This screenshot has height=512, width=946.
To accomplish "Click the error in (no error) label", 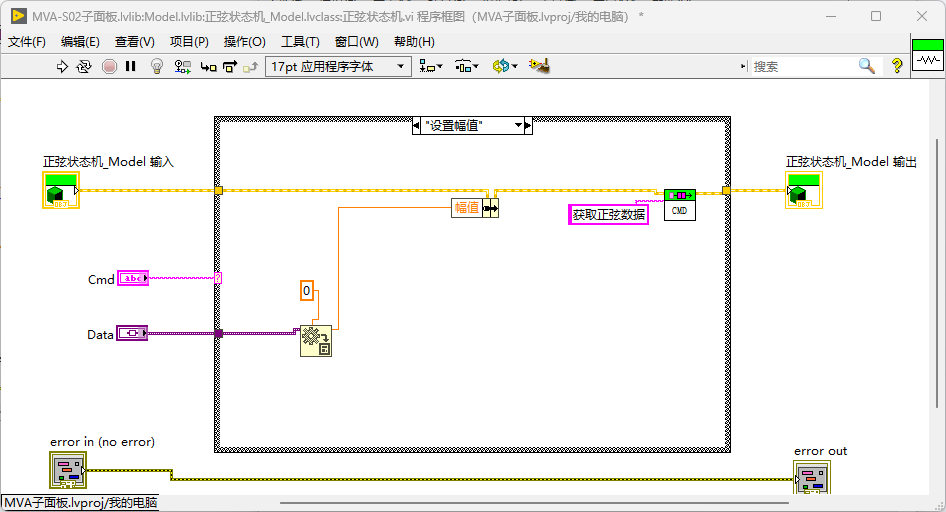I will [x=103, y=442].
